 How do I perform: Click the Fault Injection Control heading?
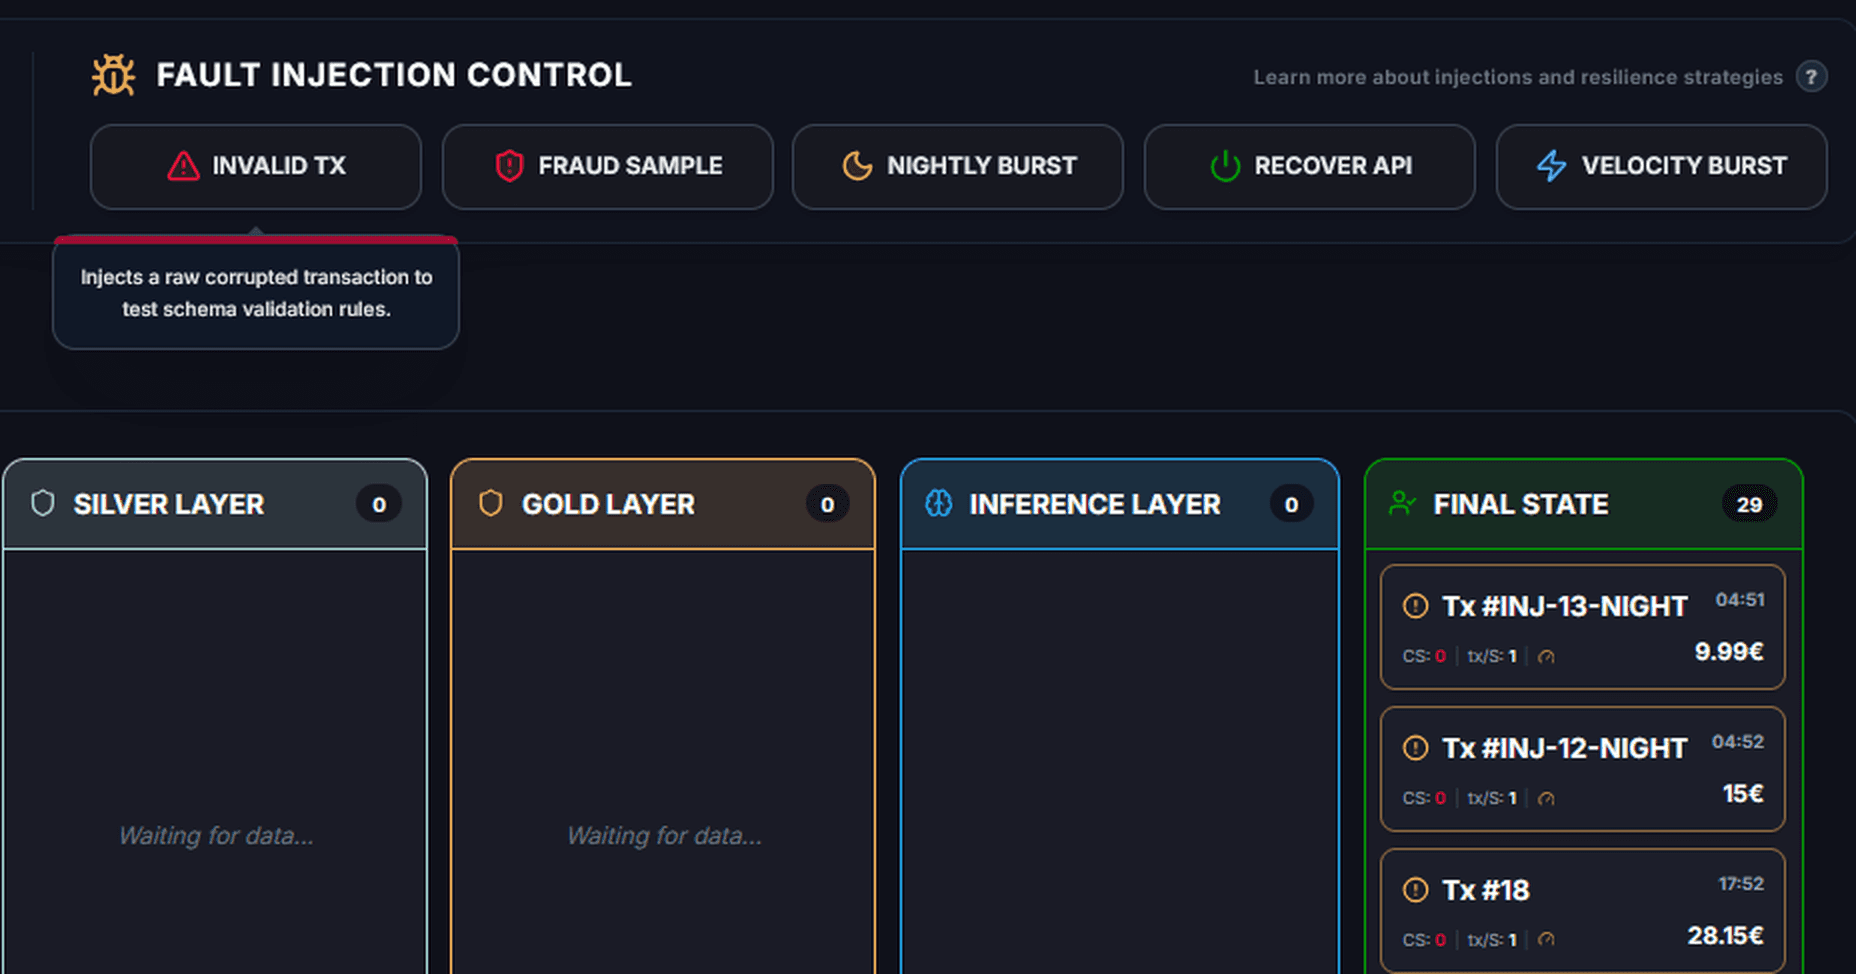(x=394, y=75)
